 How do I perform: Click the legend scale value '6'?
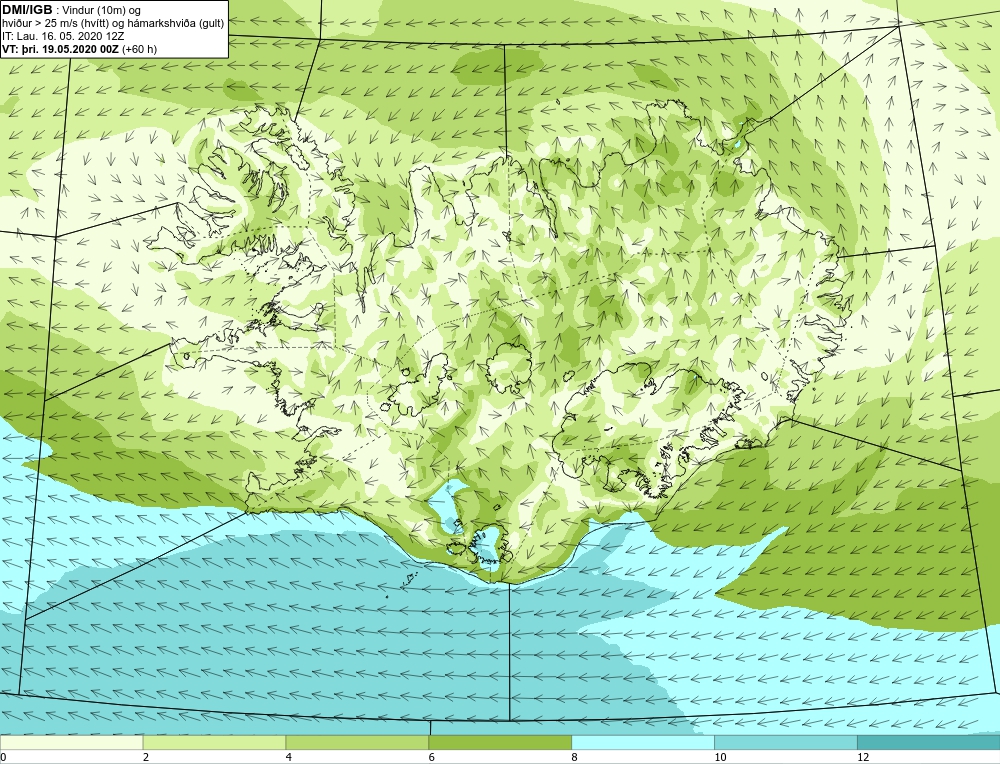(x=432, y=757)
